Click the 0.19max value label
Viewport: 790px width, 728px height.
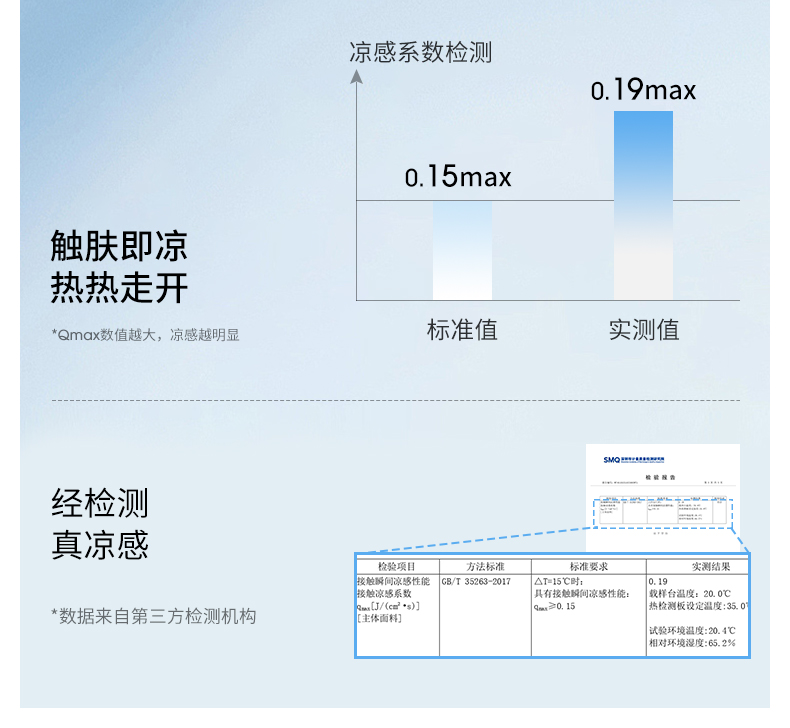click(643, 91)
